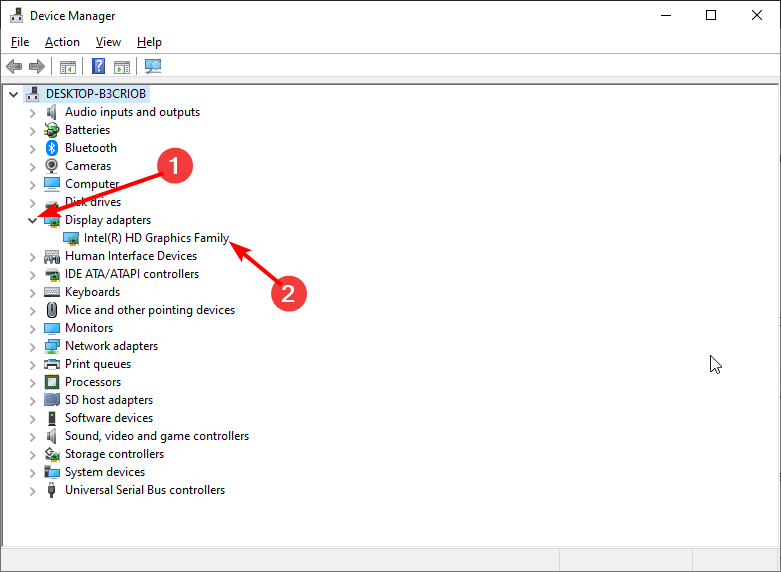781x572 pixels.
Task: Select the DESKTOP-B3CRIOB computer name
Action: pos(96,94)
